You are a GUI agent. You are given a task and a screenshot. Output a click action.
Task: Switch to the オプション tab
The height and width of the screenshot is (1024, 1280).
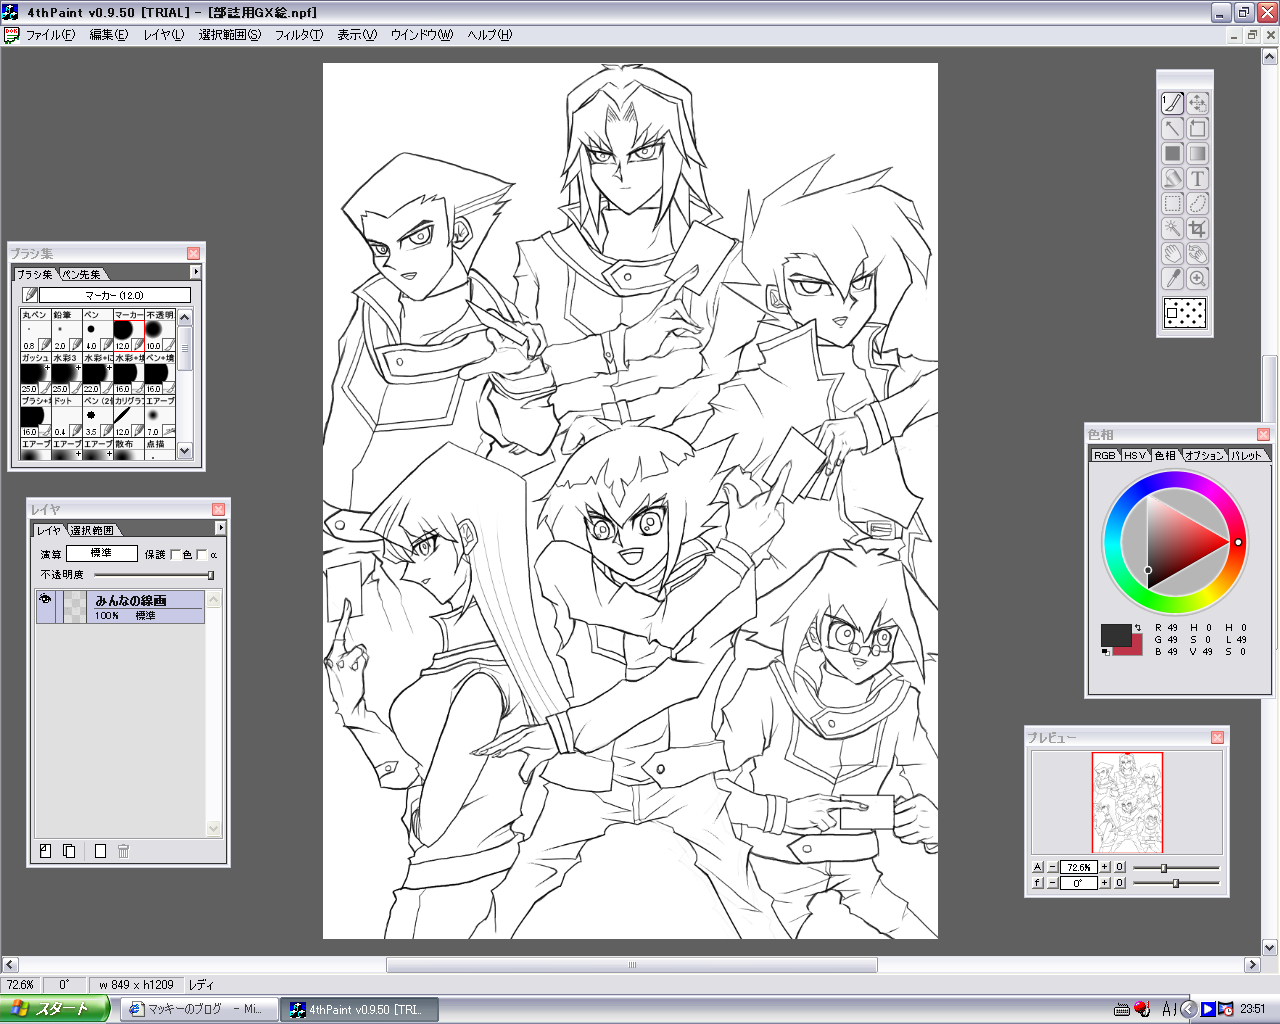pos(1204,455)
